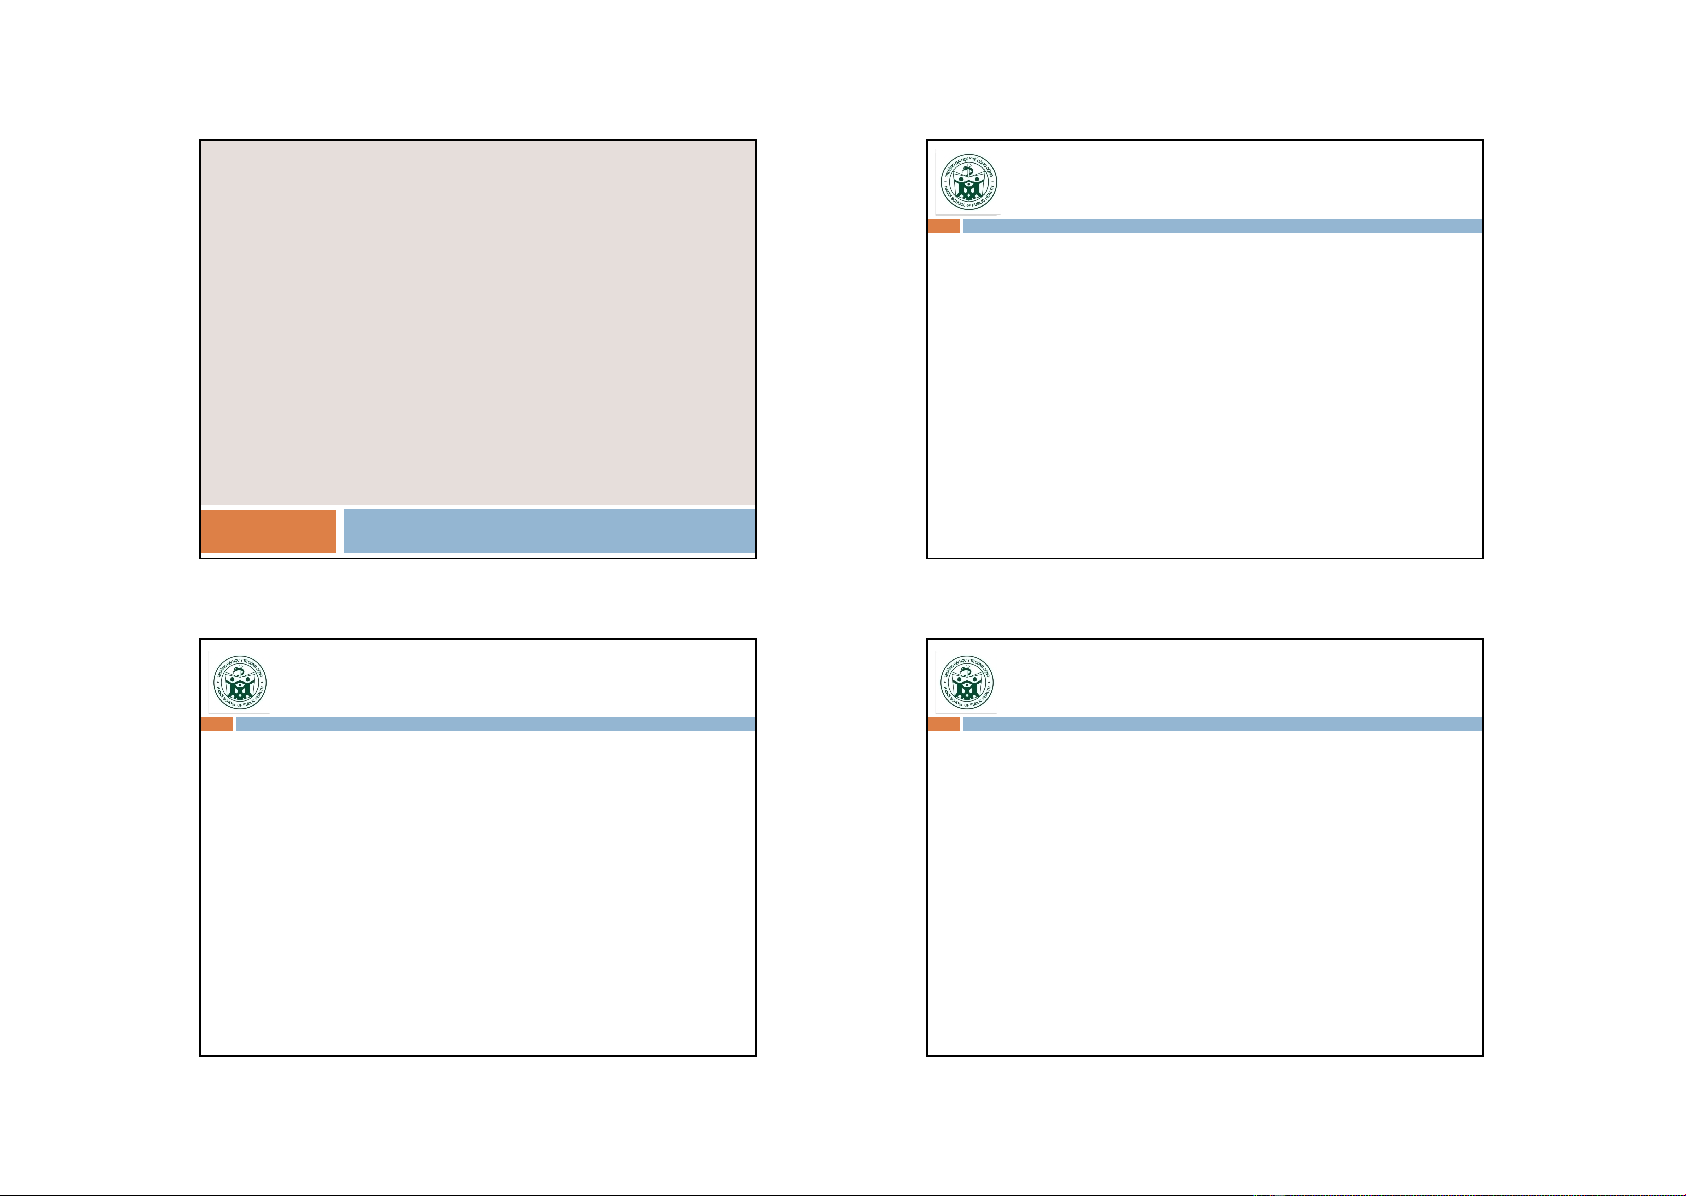
Task: Click the green seal logo on the fourth slide
Action: tap(967, 683)
